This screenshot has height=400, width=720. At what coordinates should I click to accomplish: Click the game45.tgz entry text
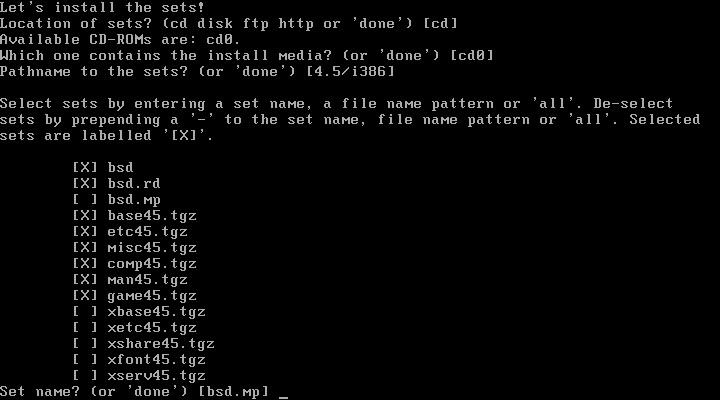tap(152, 296)
